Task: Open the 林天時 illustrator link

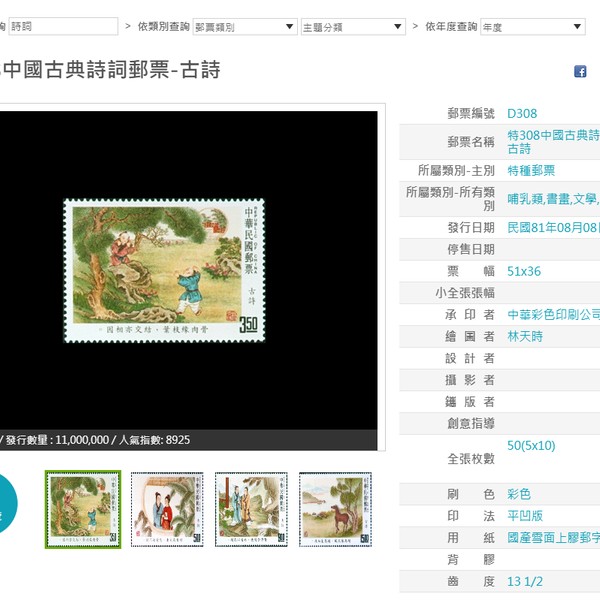Action: click(x=525, y=337)
